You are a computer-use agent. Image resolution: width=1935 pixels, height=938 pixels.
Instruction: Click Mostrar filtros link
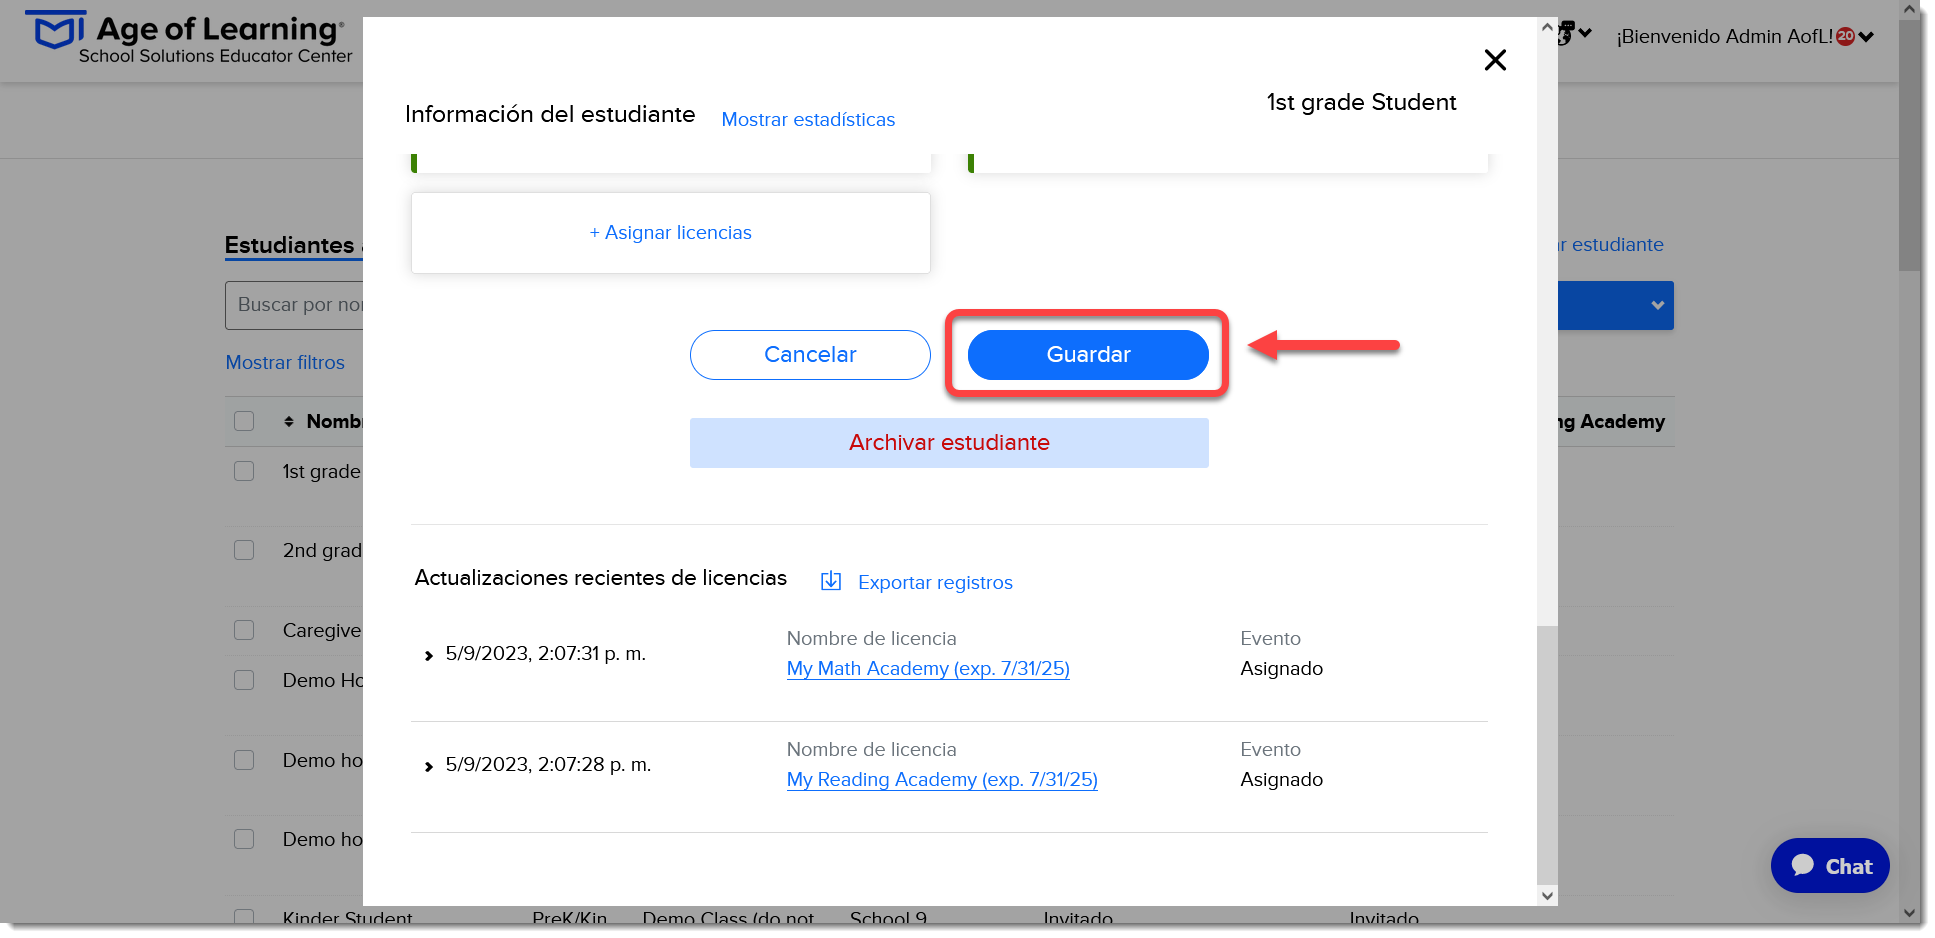coord(285,363)
